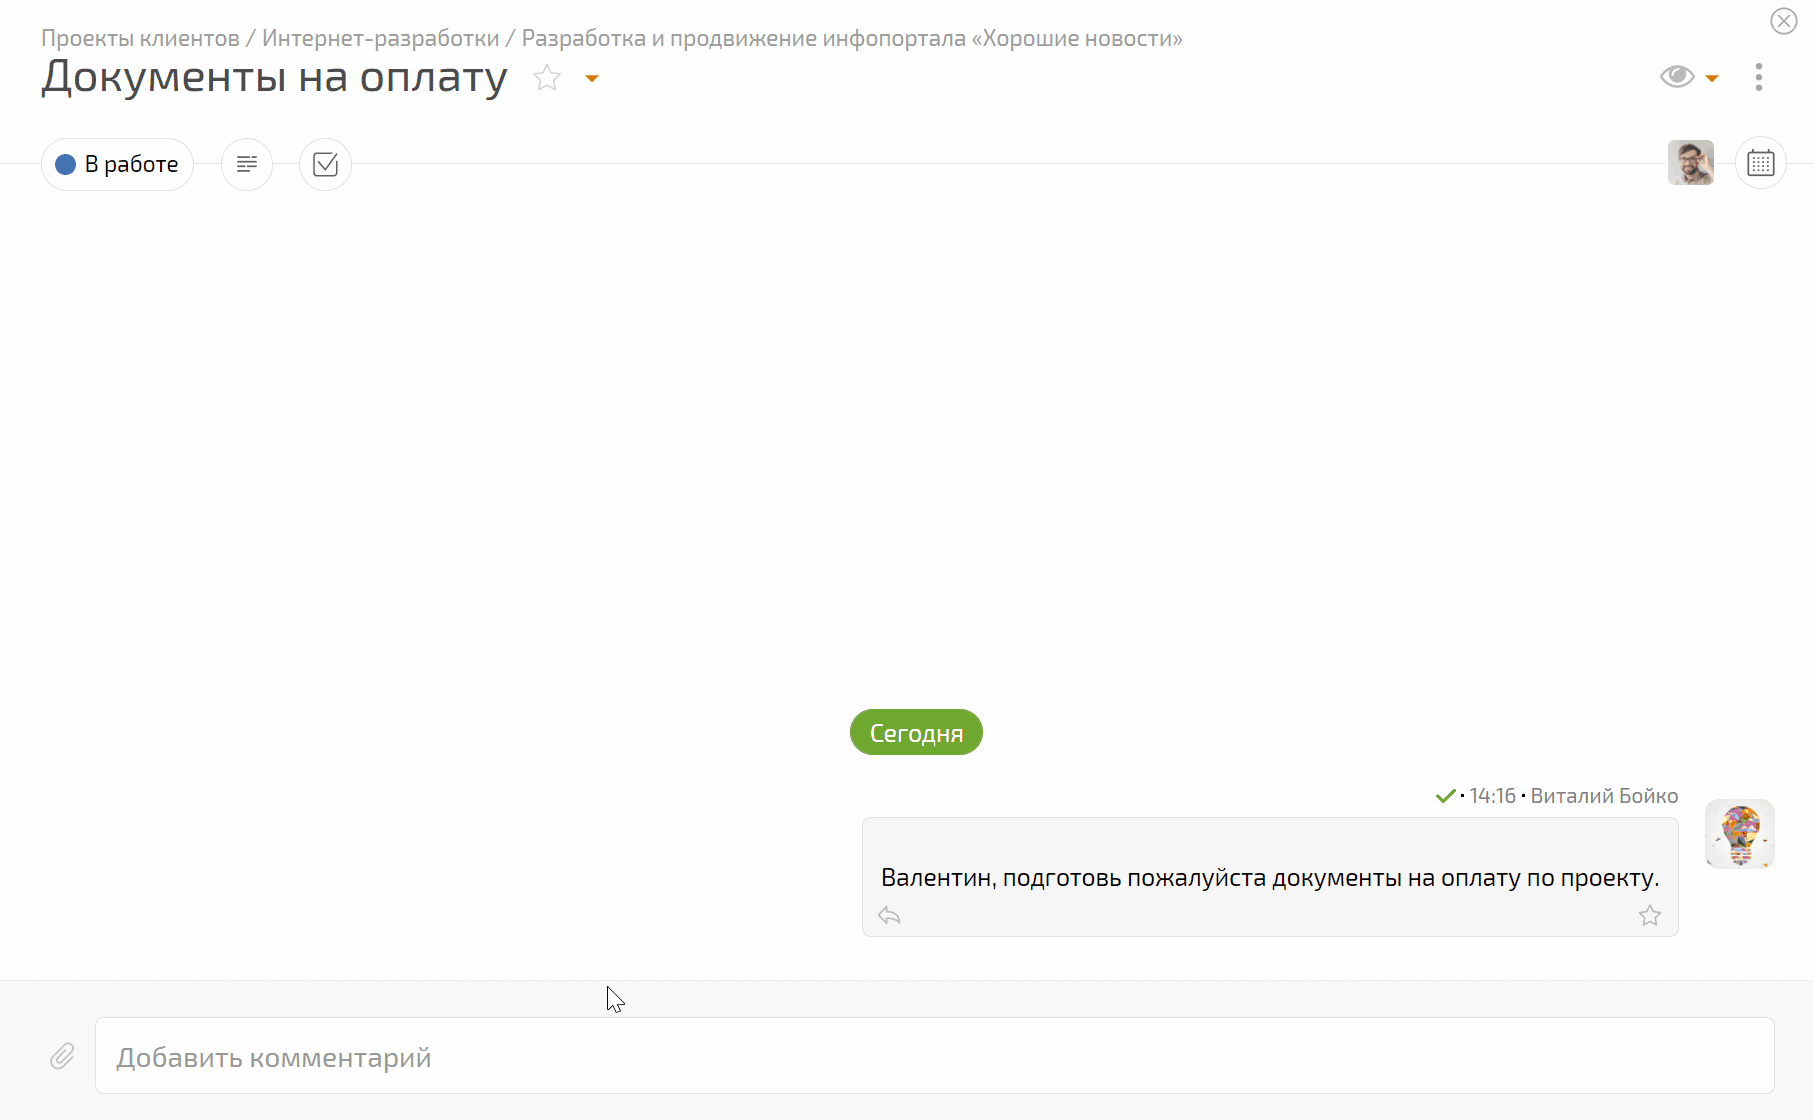This screenshot has height=1120, width=1813.
Task: Click the blue status color dot
Action: pos(65,164)
